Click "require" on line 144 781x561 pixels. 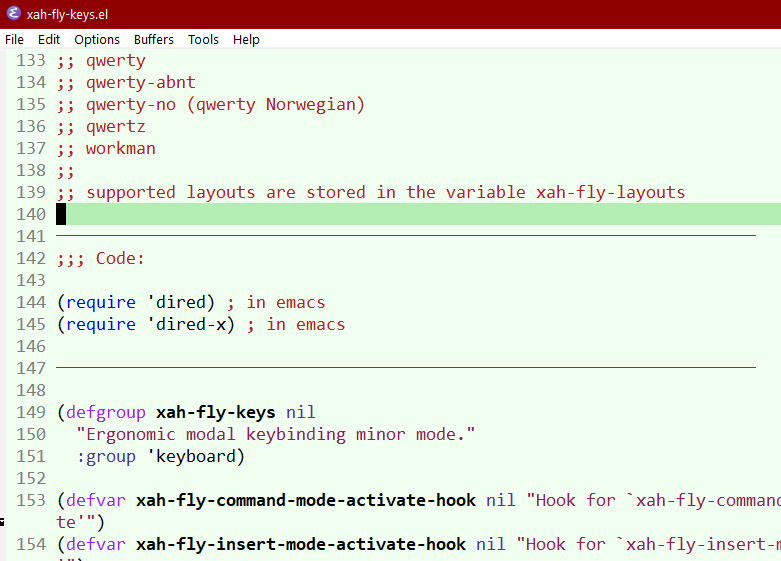click(101, 302)
